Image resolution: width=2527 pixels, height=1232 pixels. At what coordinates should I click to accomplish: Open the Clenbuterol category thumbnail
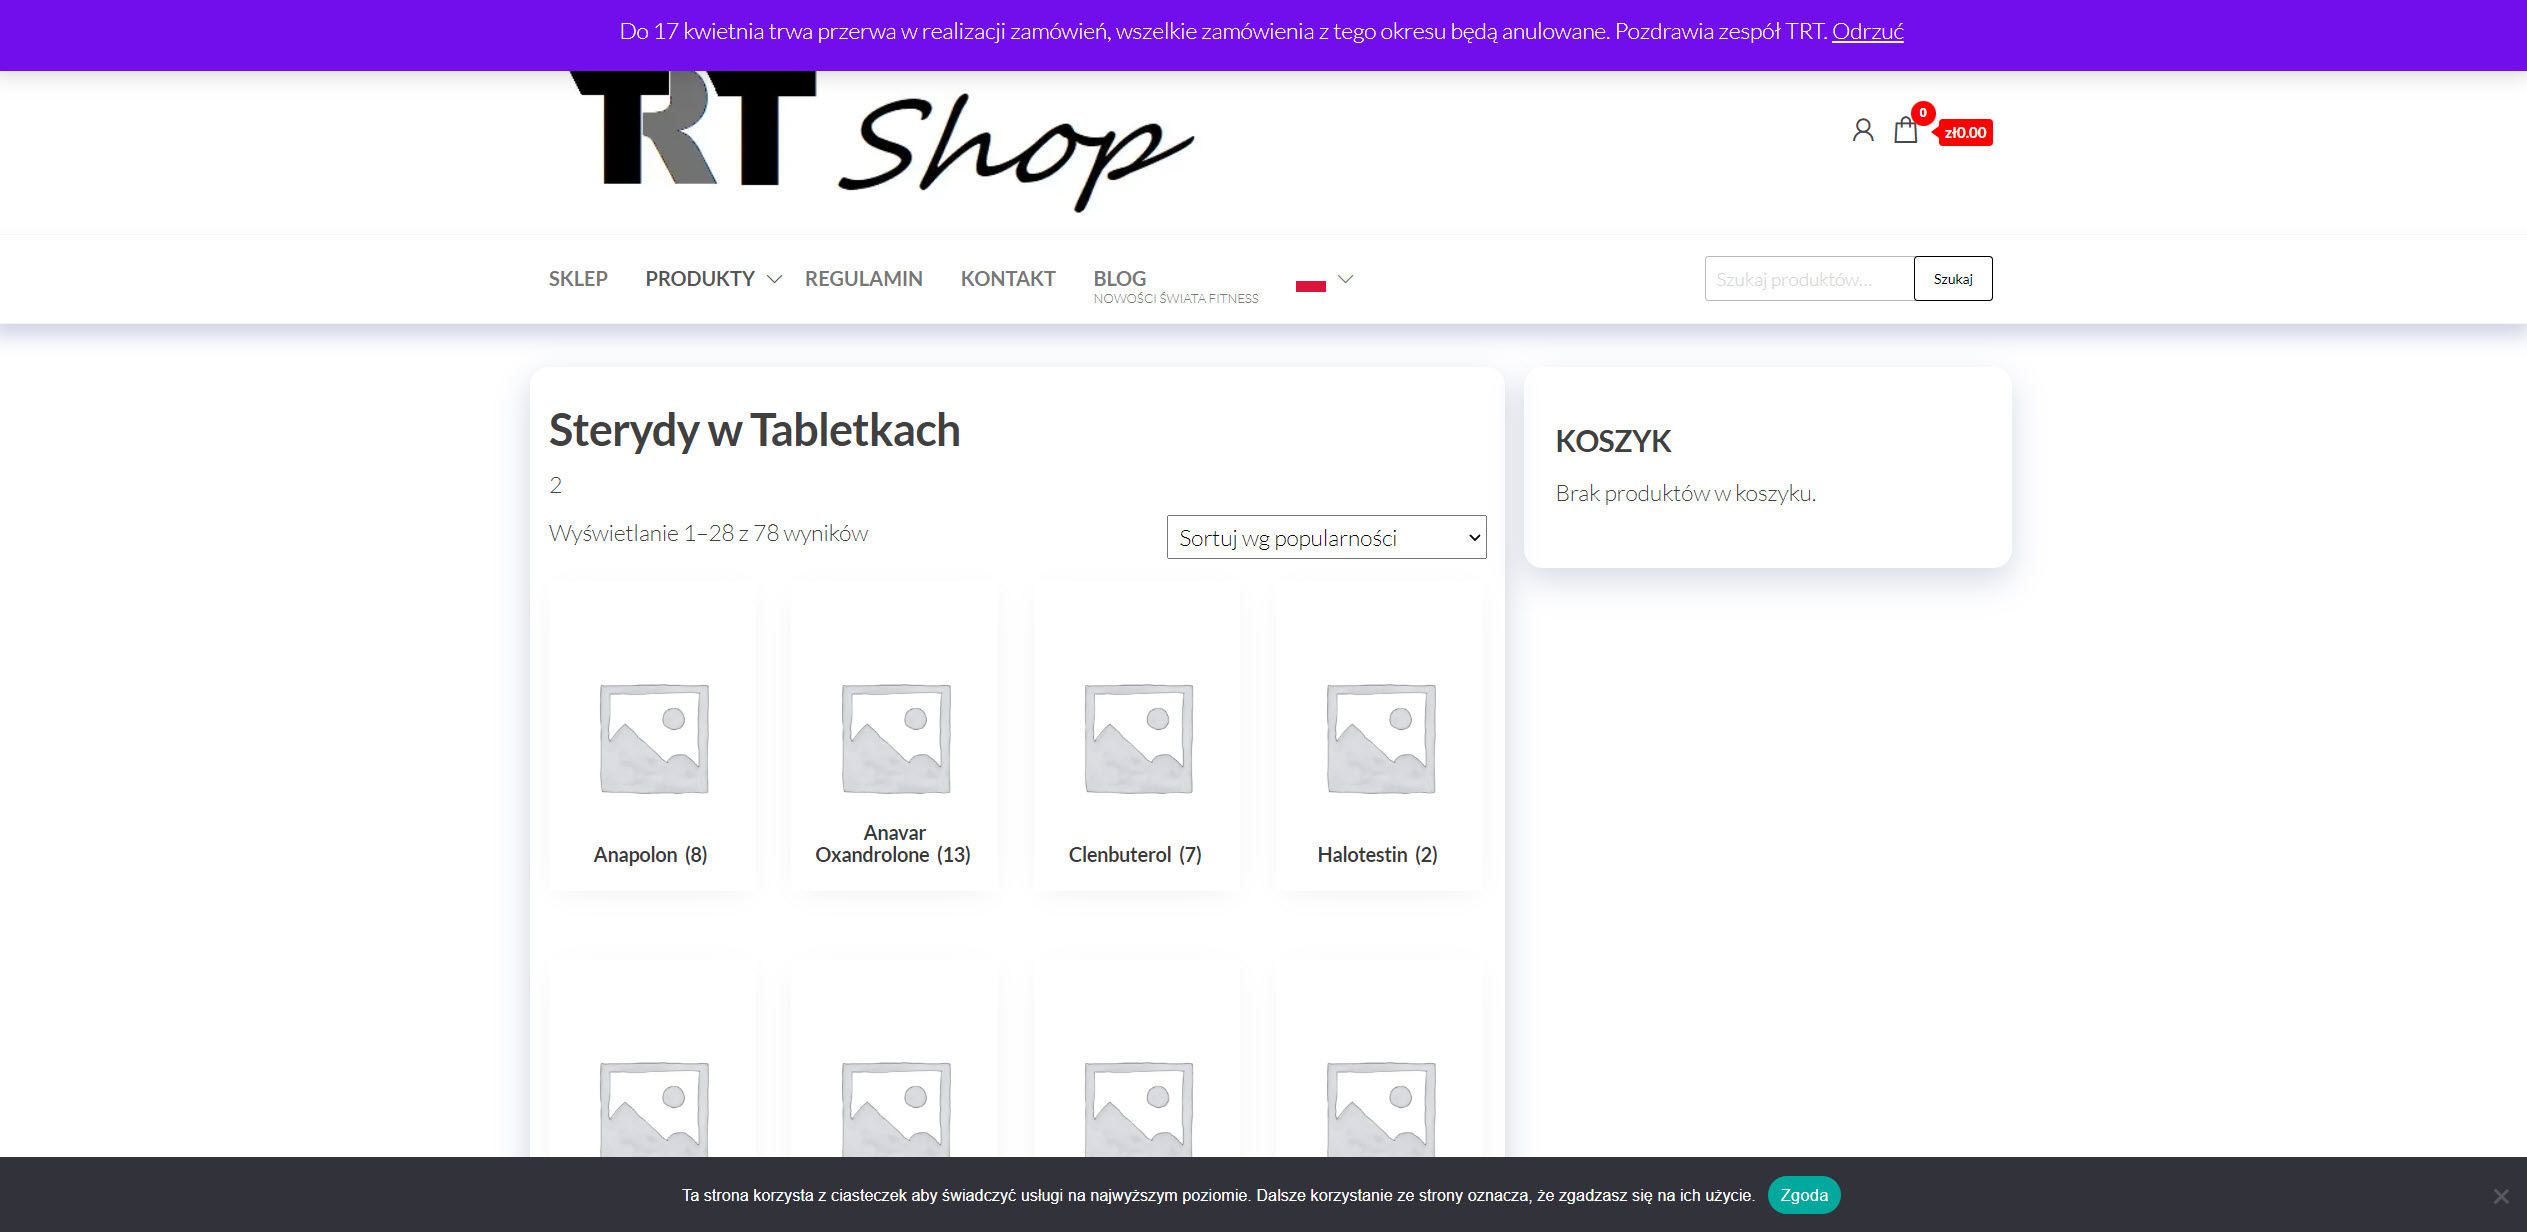(x=1138, y=739)
